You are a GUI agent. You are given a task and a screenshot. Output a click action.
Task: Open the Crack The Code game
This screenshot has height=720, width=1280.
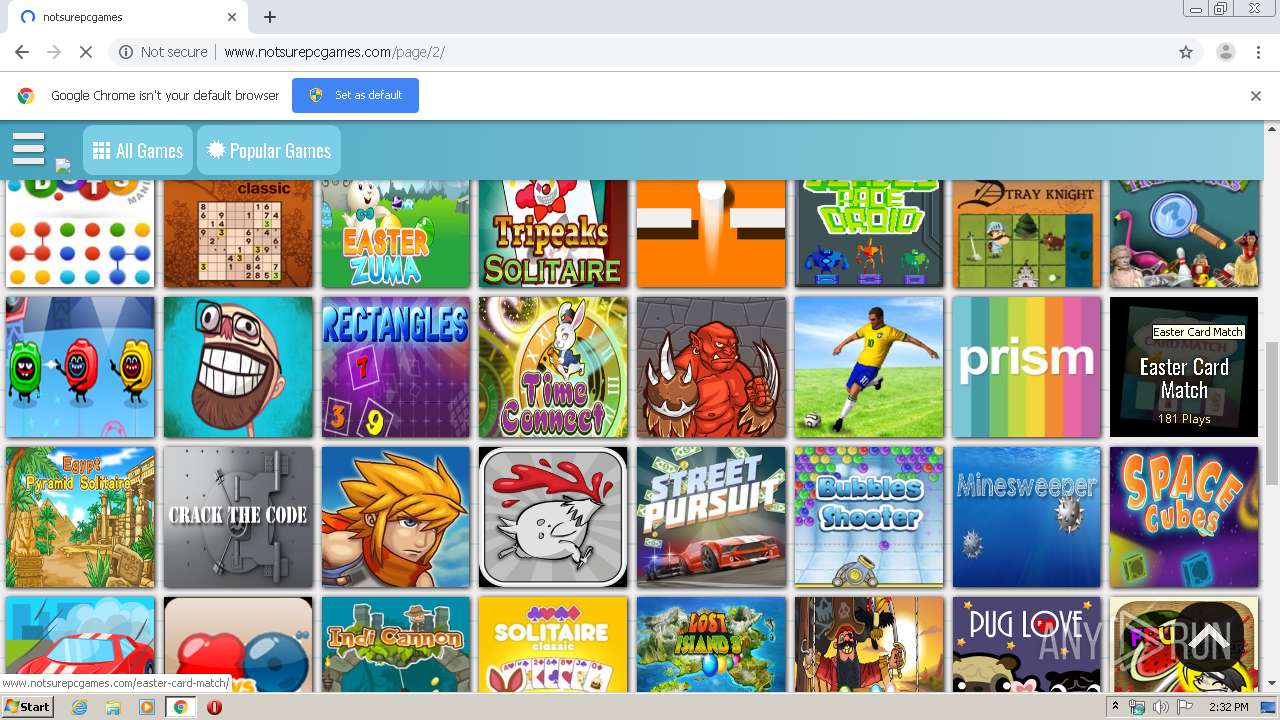pyautogui.click(x=238, y=517)
